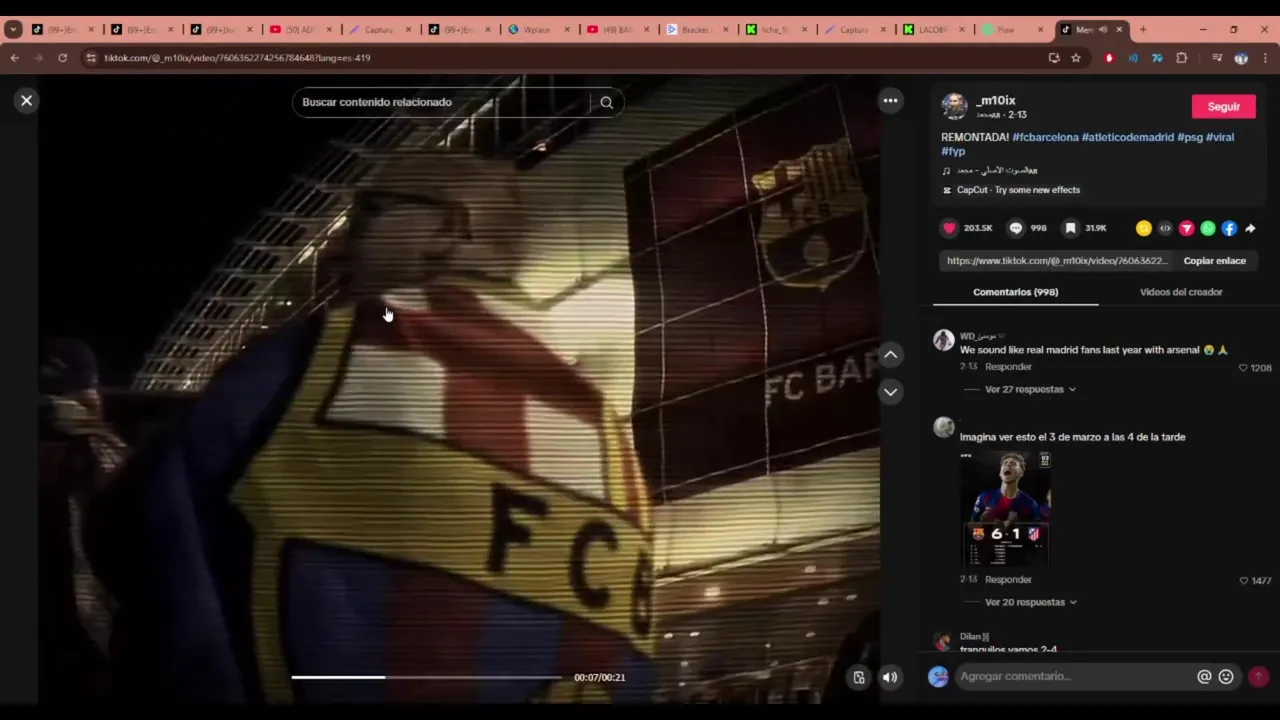1280x720 pixels.
Task: Open #psg hashtag link
Action: pyautogui.click(x=1189, y=137)
